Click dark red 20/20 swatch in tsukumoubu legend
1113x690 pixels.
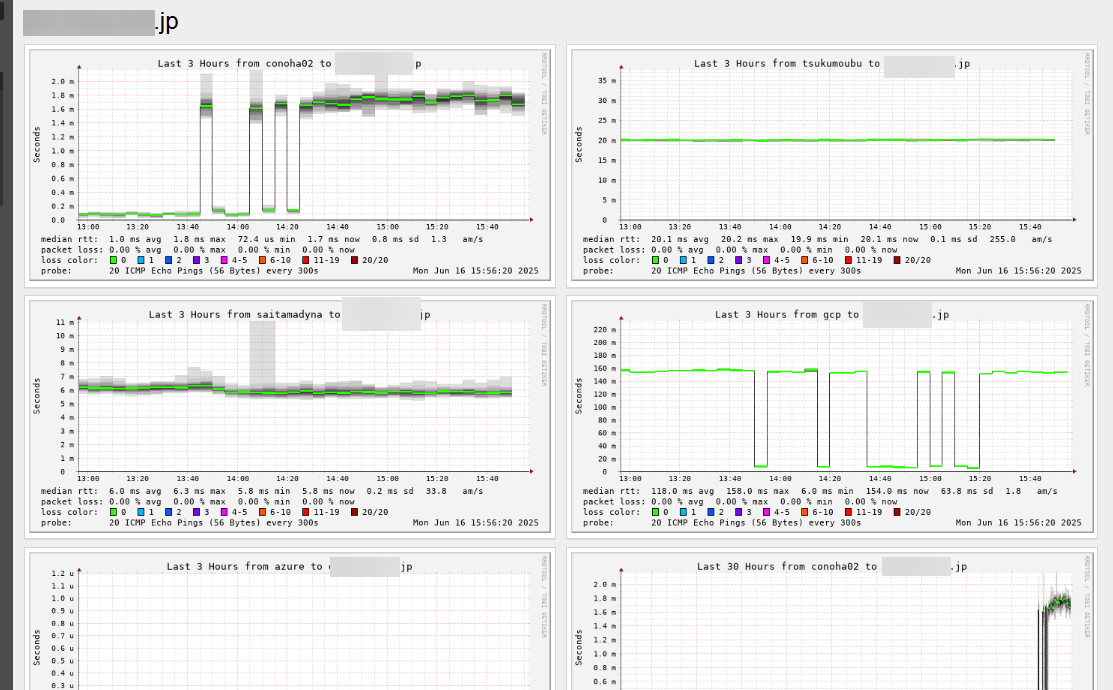(x=897, y=260)
